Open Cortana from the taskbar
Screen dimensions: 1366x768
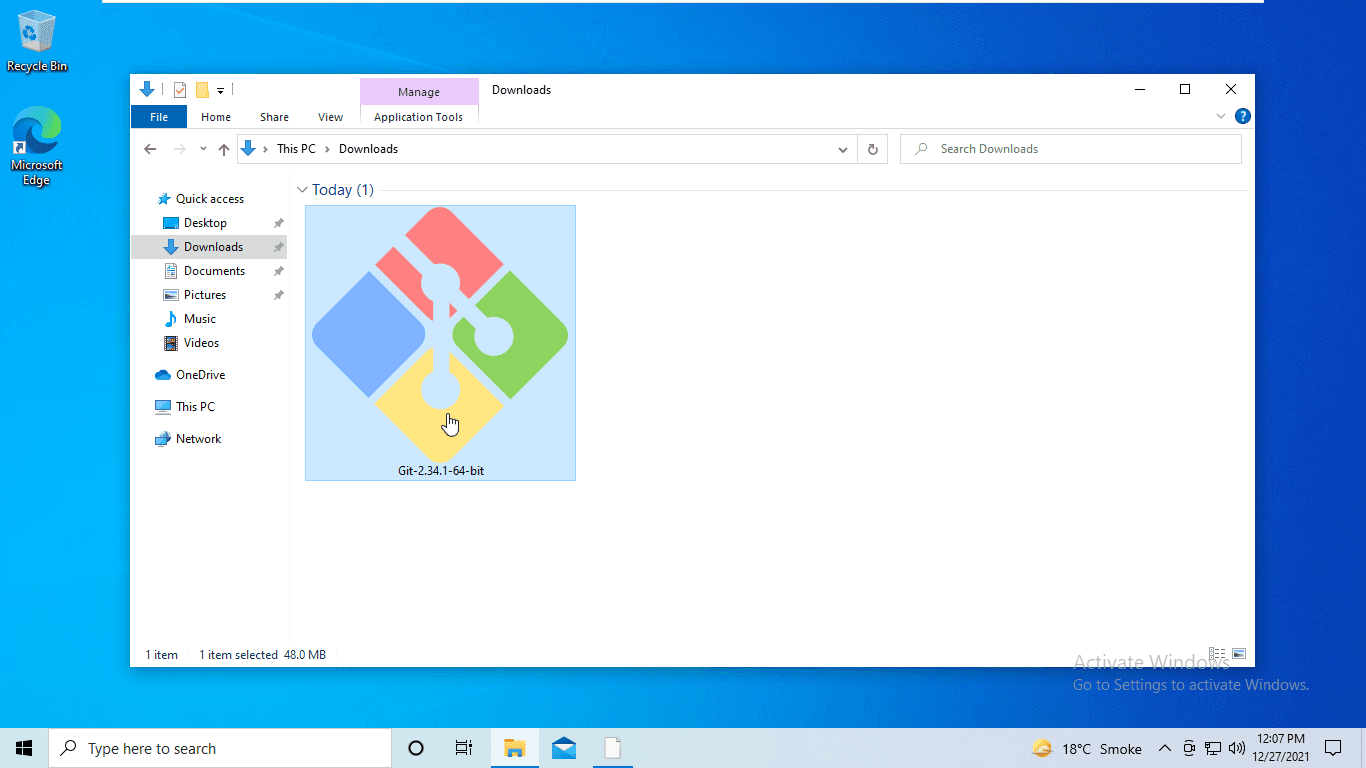click(416, 748)
